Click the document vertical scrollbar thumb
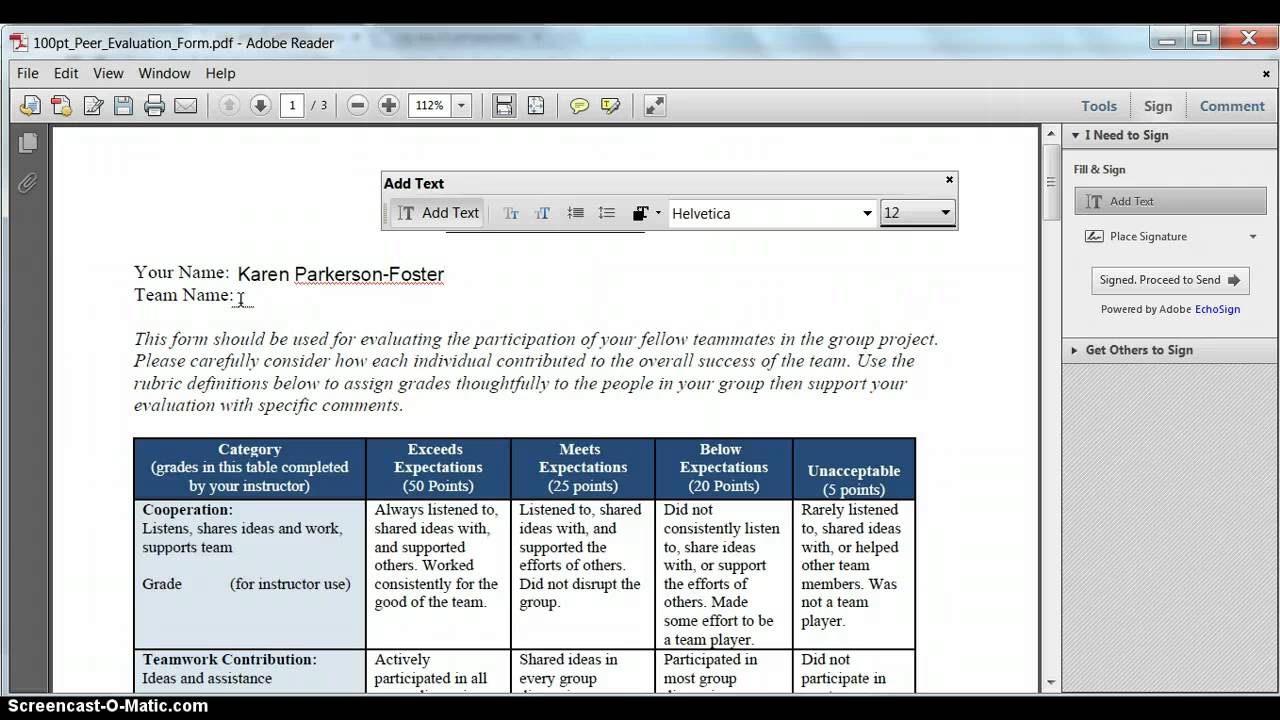This screenshot has width=1280, height=720. (1051, 182)
